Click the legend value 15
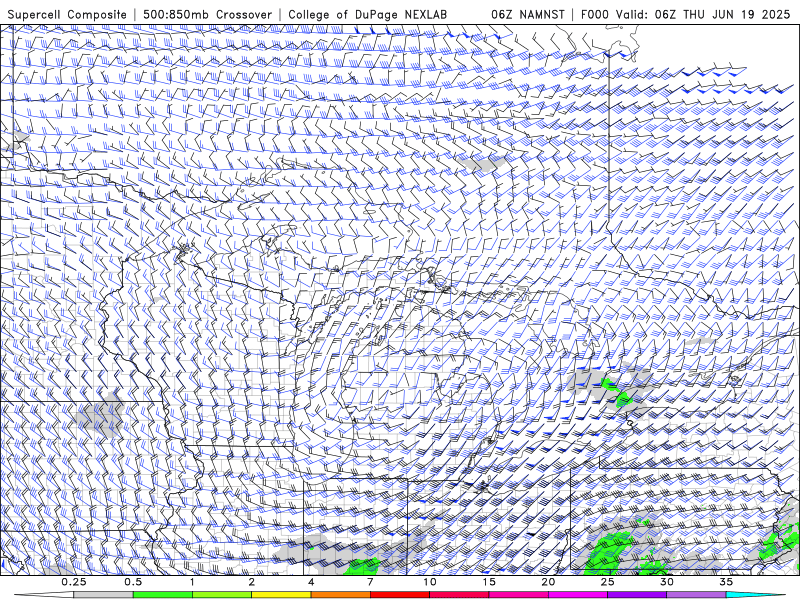Screen dimensions: 800x600 pyautogui.click(x=489, y=582)
